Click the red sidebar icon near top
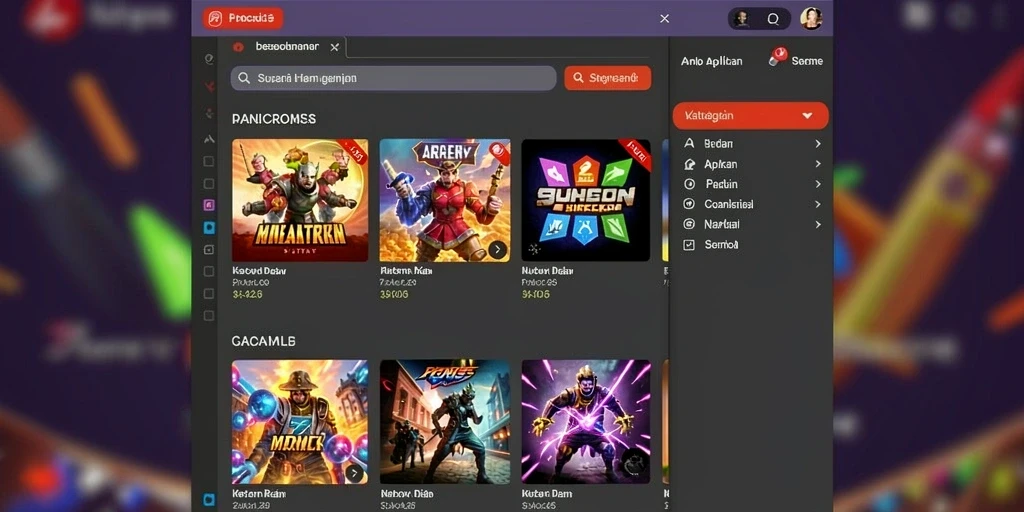Image resolution: width=1024 pixels, height=512 pixels. tap(209, 86)
